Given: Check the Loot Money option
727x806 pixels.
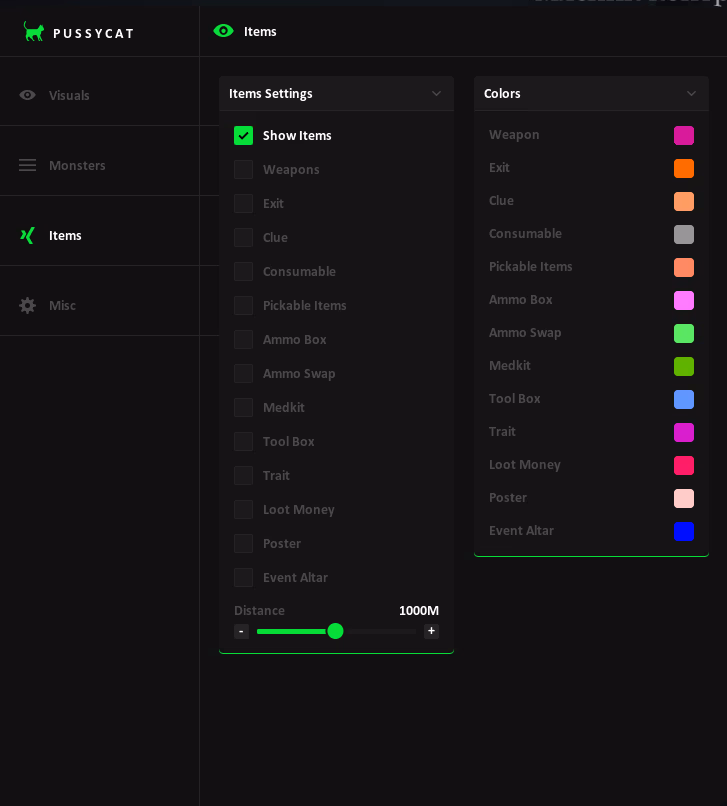Looking at the screenshot, I should pos(243,509).
